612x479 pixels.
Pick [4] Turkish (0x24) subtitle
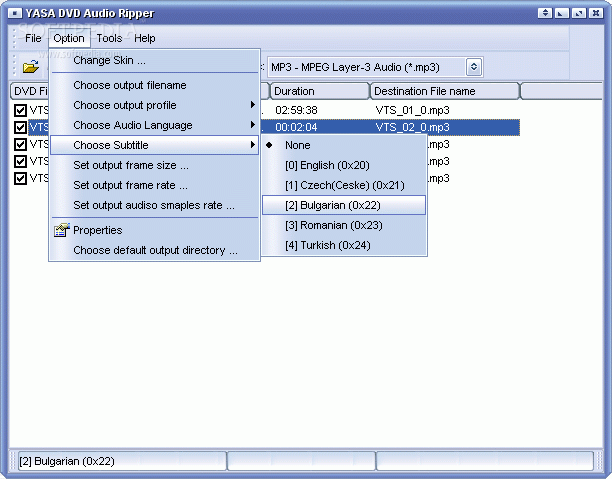tap(344, 246)
